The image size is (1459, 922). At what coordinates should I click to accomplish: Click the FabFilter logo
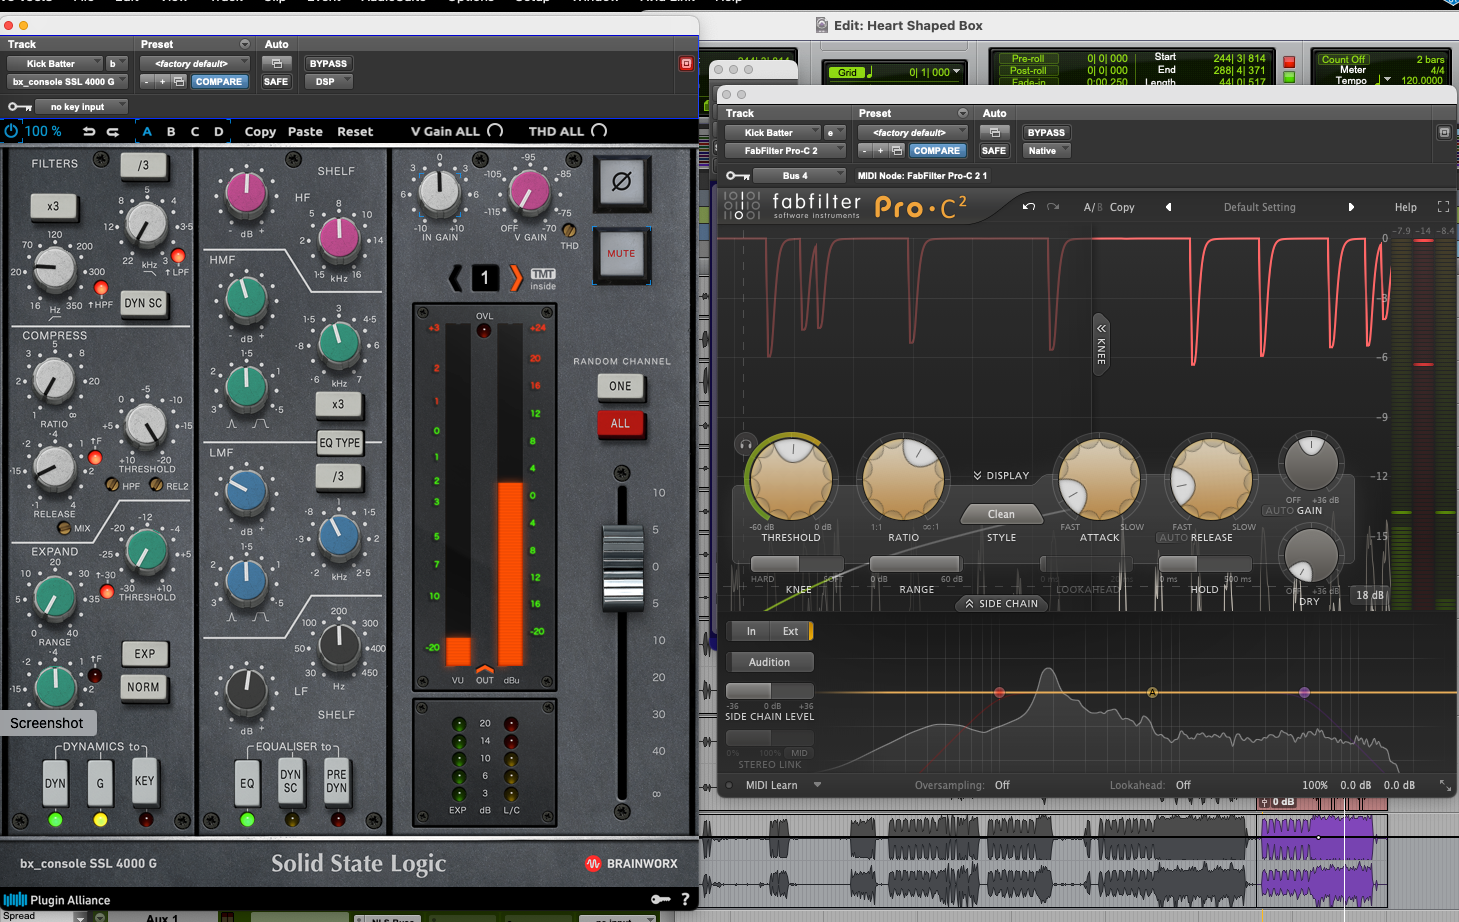(x=792, y=205)
